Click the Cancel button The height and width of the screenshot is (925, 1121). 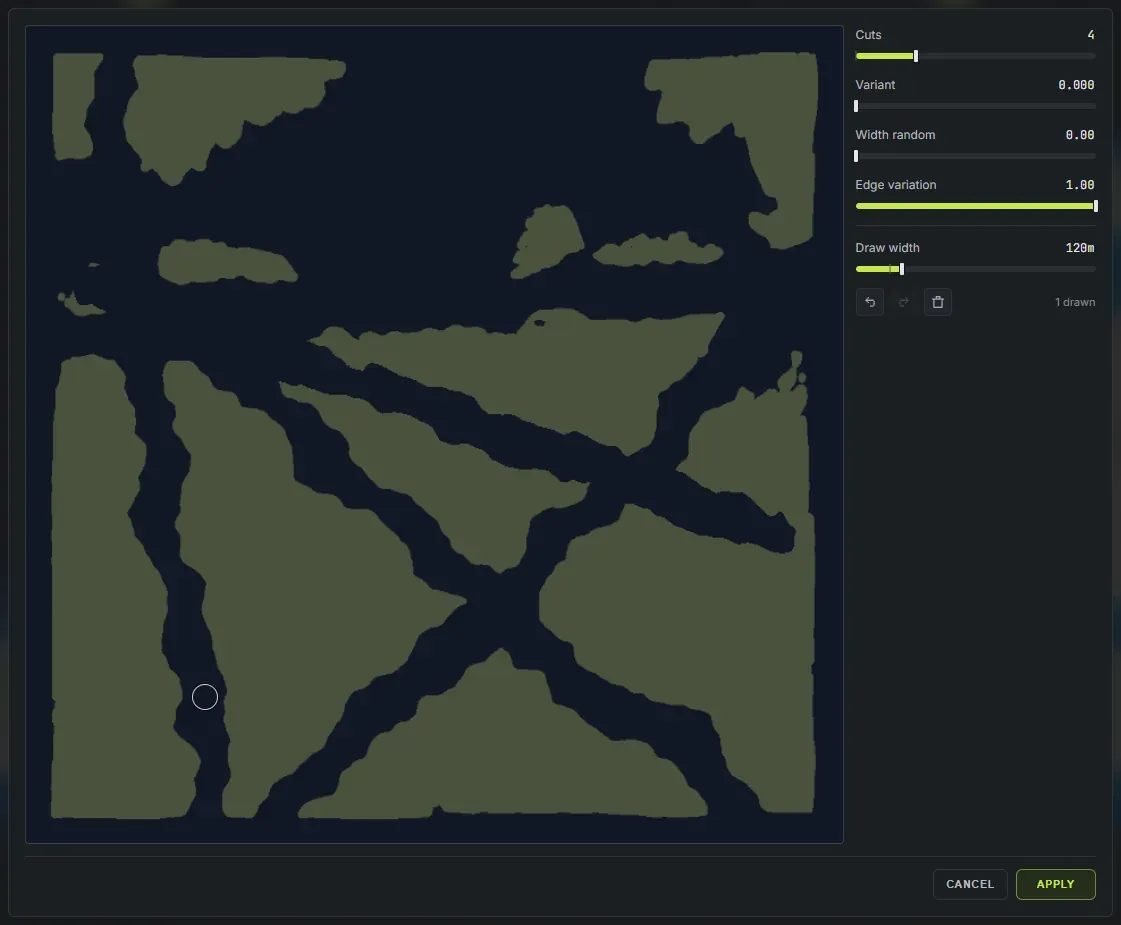(970, 884)
